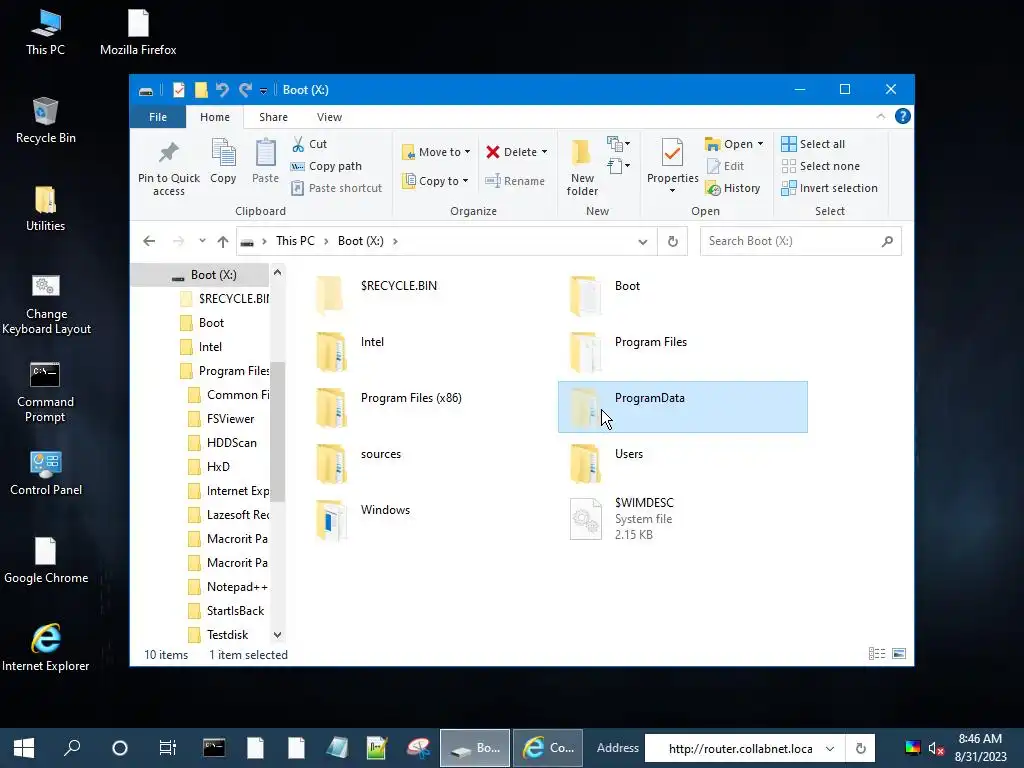Click the History icon
This screenshot has width=1024, height=768.
(x=713, y=188)
